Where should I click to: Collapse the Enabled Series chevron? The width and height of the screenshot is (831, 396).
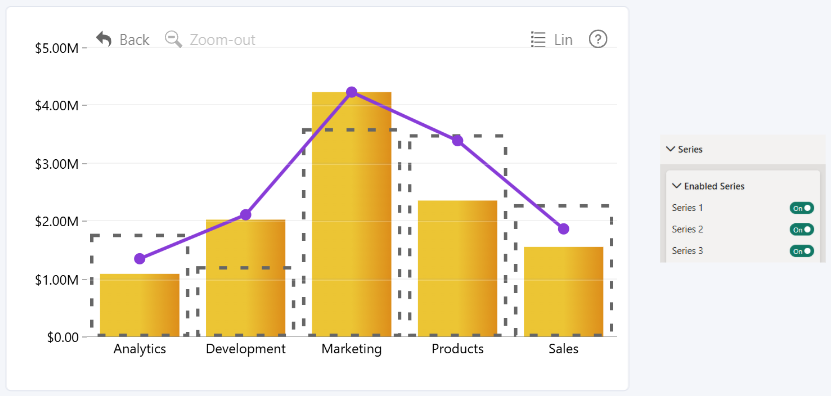point(676,186)
